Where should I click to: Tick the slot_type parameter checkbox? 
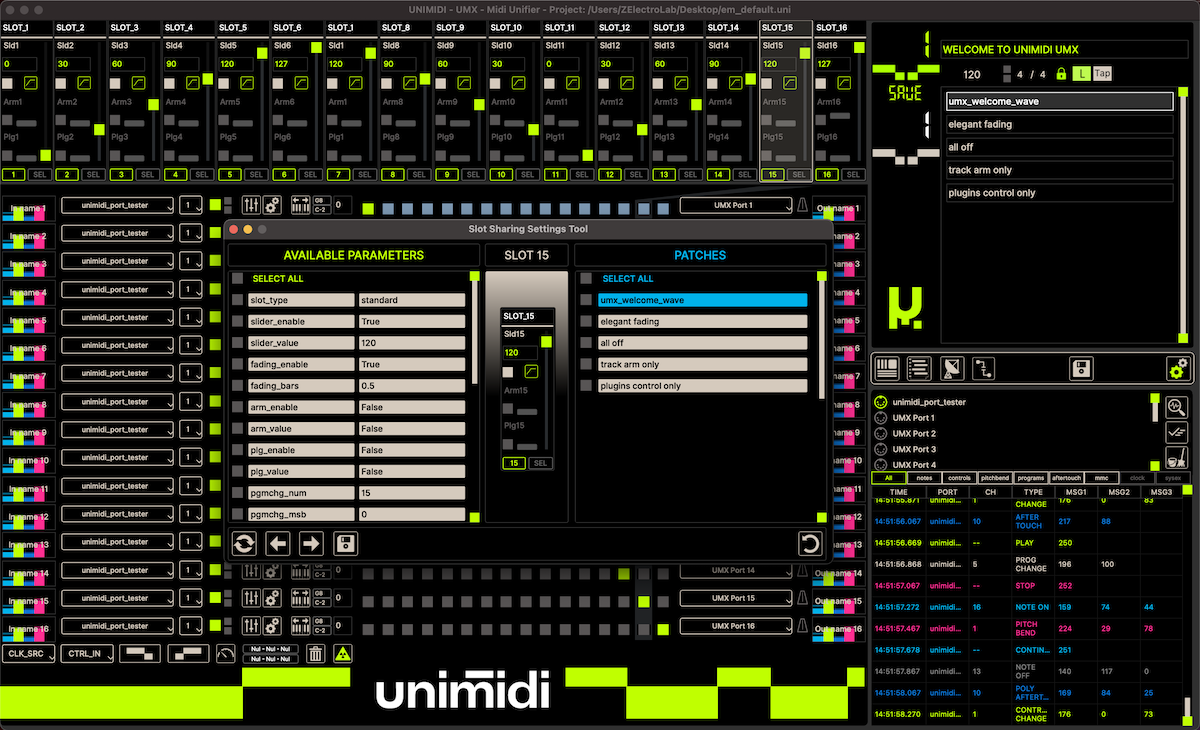[x=237, y=300]
